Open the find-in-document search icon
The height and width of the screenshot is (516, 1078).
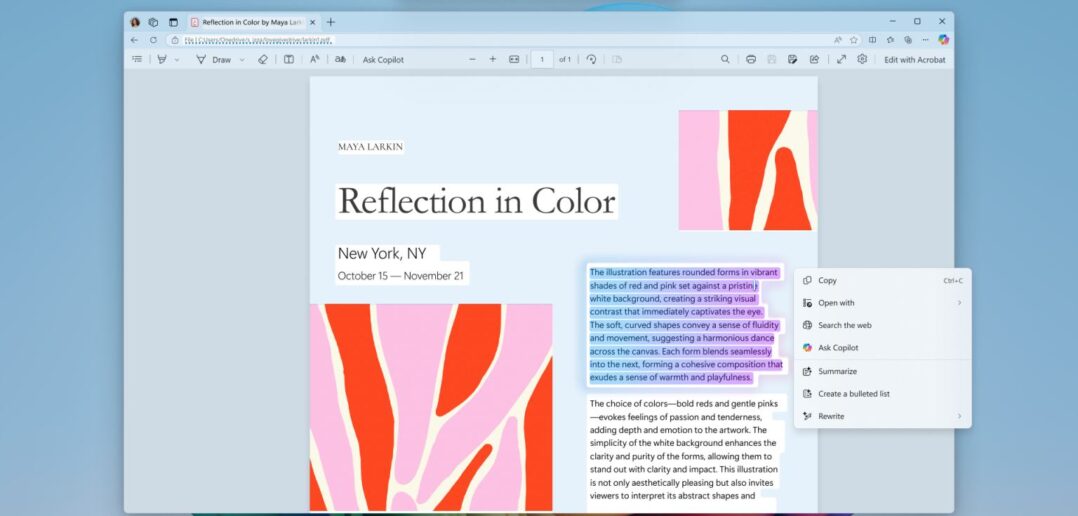click(725, 60)
